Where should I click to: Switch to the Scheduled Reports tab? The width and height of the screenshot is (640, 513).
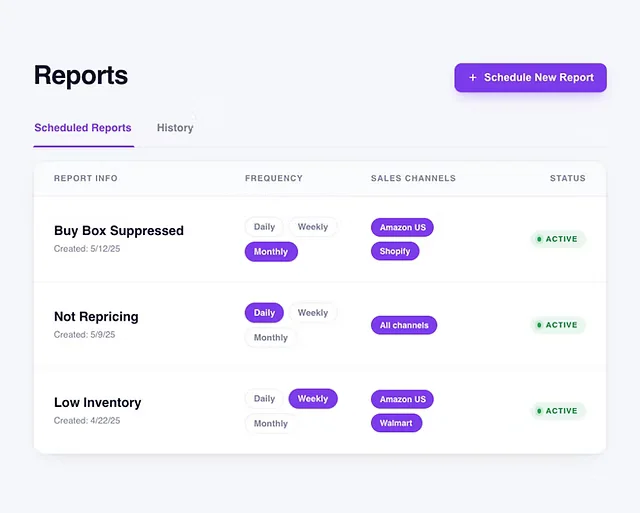point(83,128)
